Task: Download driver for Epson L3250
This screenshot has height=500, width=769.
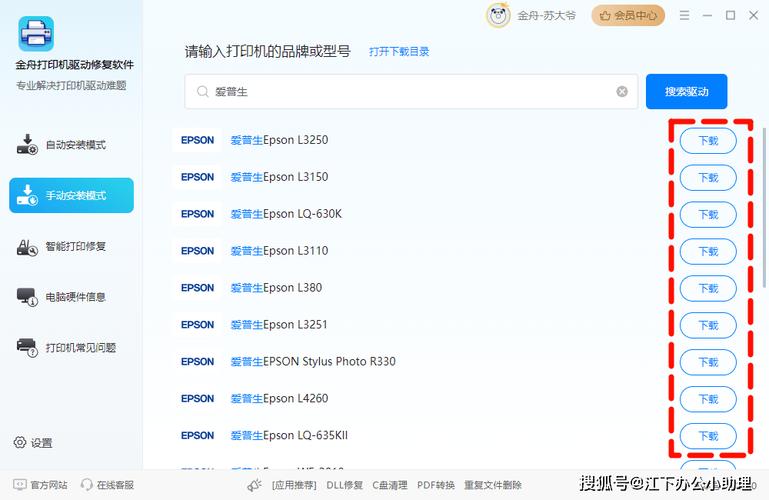Action: click(x=708, y=141)
